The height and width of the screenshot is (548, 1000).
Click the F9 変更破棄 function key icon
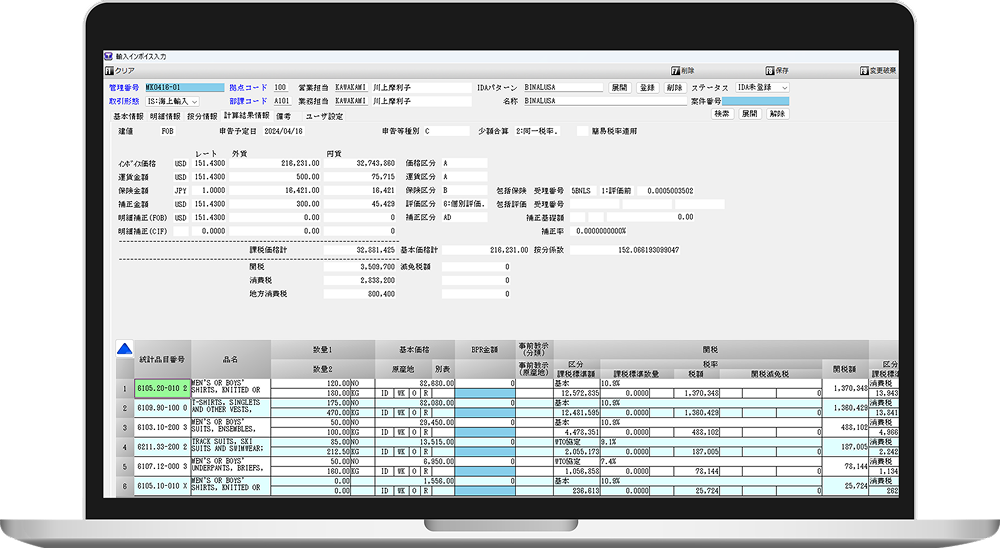click(x=864, y=71)
